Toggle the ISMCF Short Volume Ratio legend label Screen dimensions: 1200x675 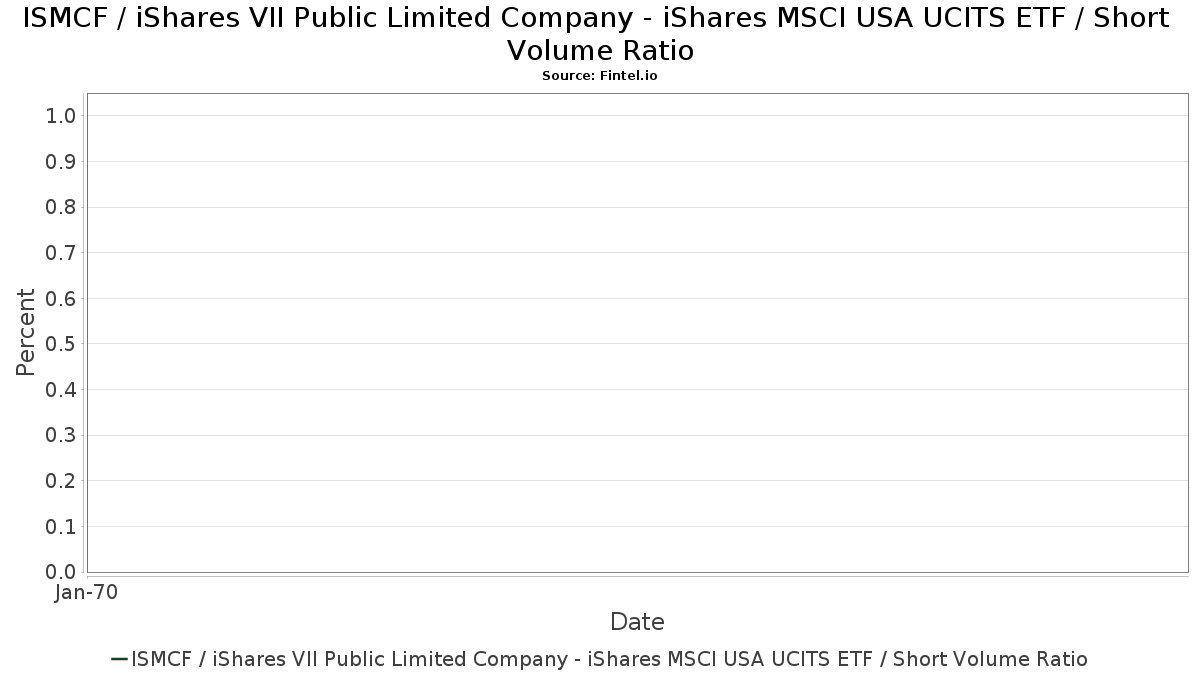click(x=609, y=659)
